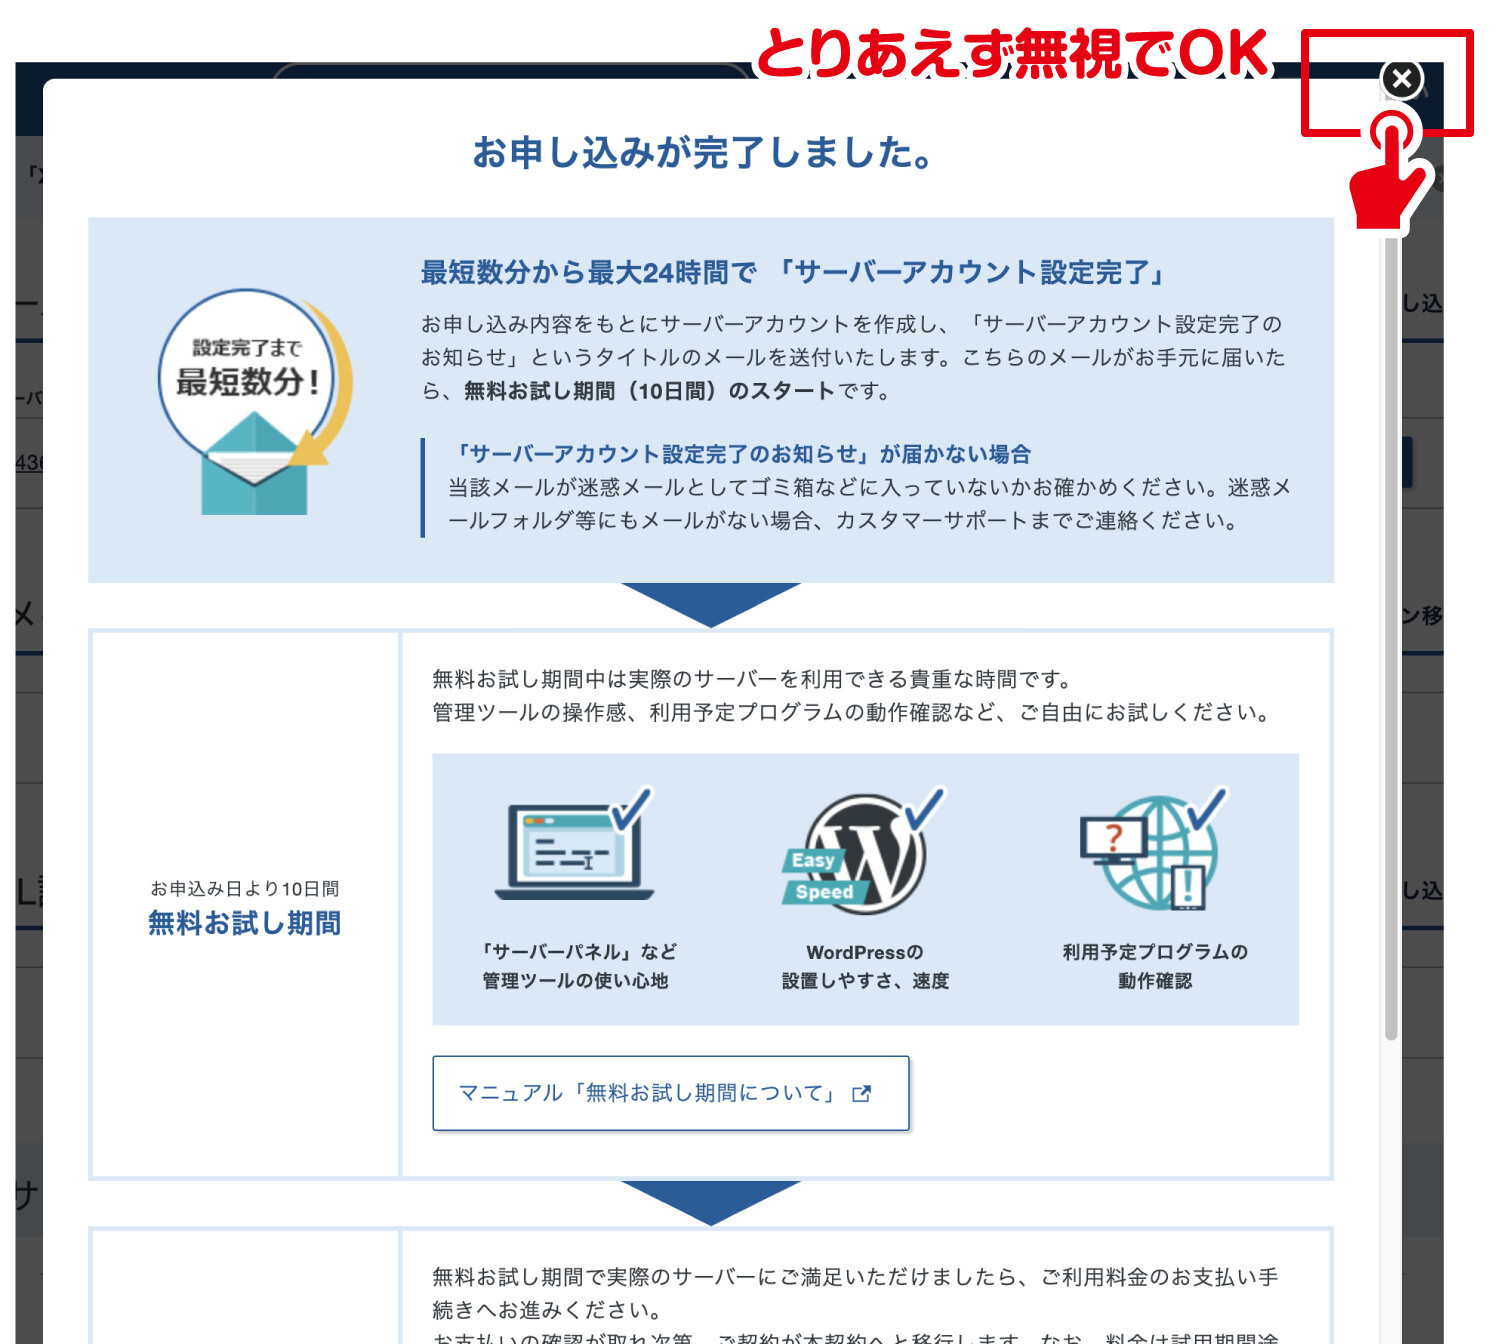Click the WordPressの設置しやすさ、速度 caption
This screenshot has height=1344, width=1508.
[865, 966]
